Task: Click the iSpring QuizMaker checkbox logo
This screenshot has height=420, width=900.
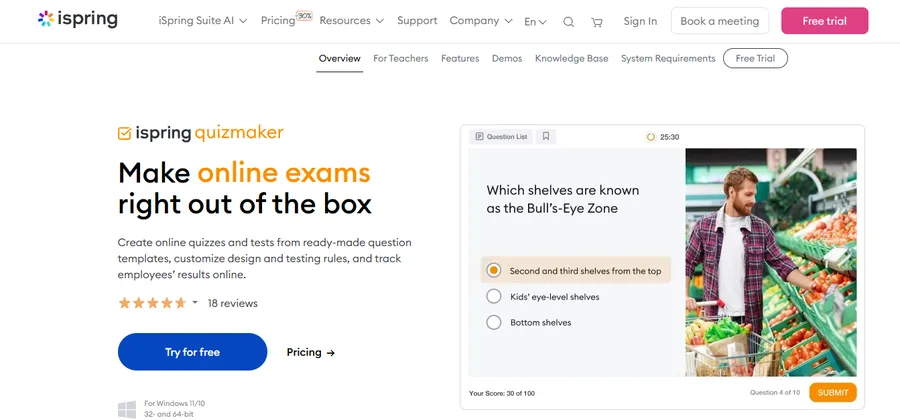Action: click(125, 133)
